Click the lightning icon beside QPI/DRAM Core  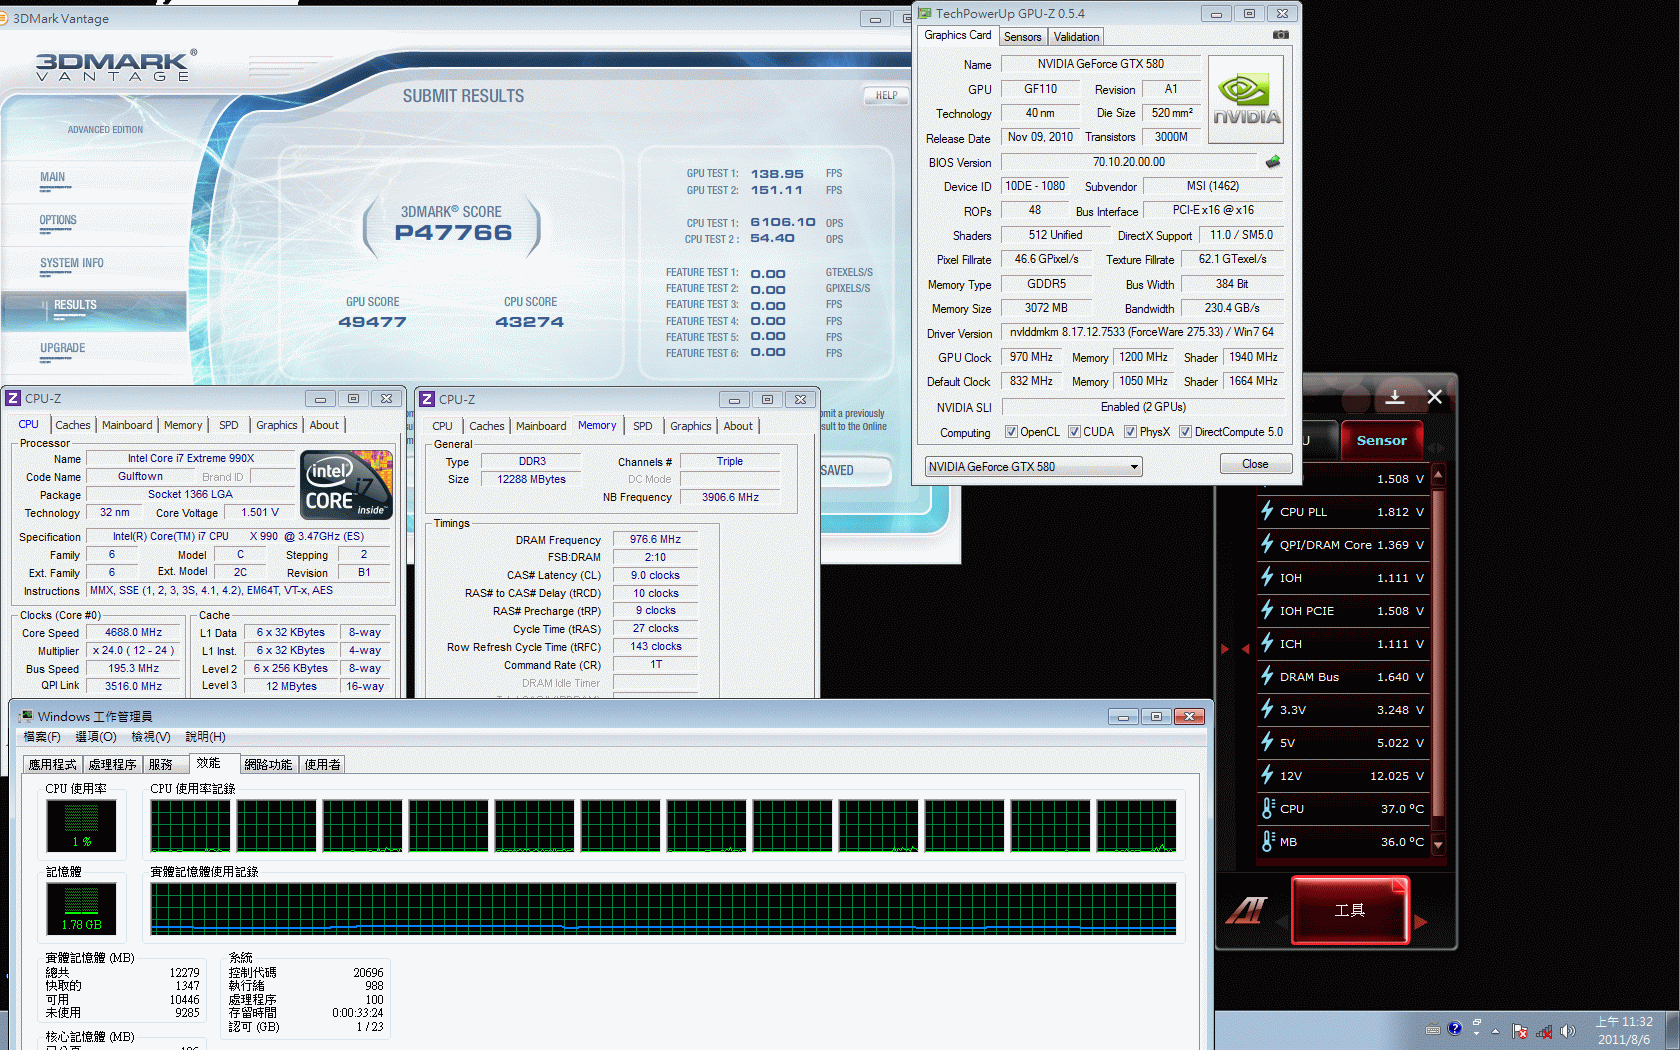pyautogui.click(x=1267, y=544)
